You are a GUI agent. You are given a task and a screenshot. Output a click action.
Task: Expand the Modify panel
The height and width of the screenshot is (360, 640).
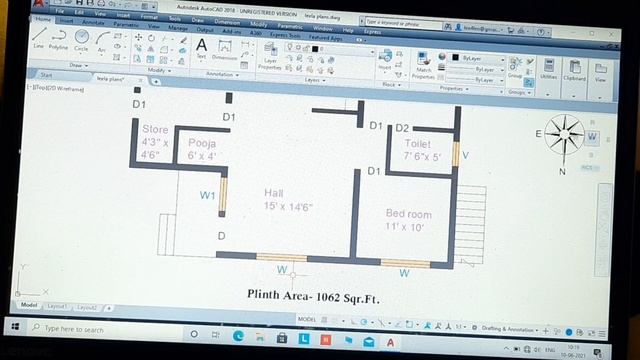click(159, 70)
